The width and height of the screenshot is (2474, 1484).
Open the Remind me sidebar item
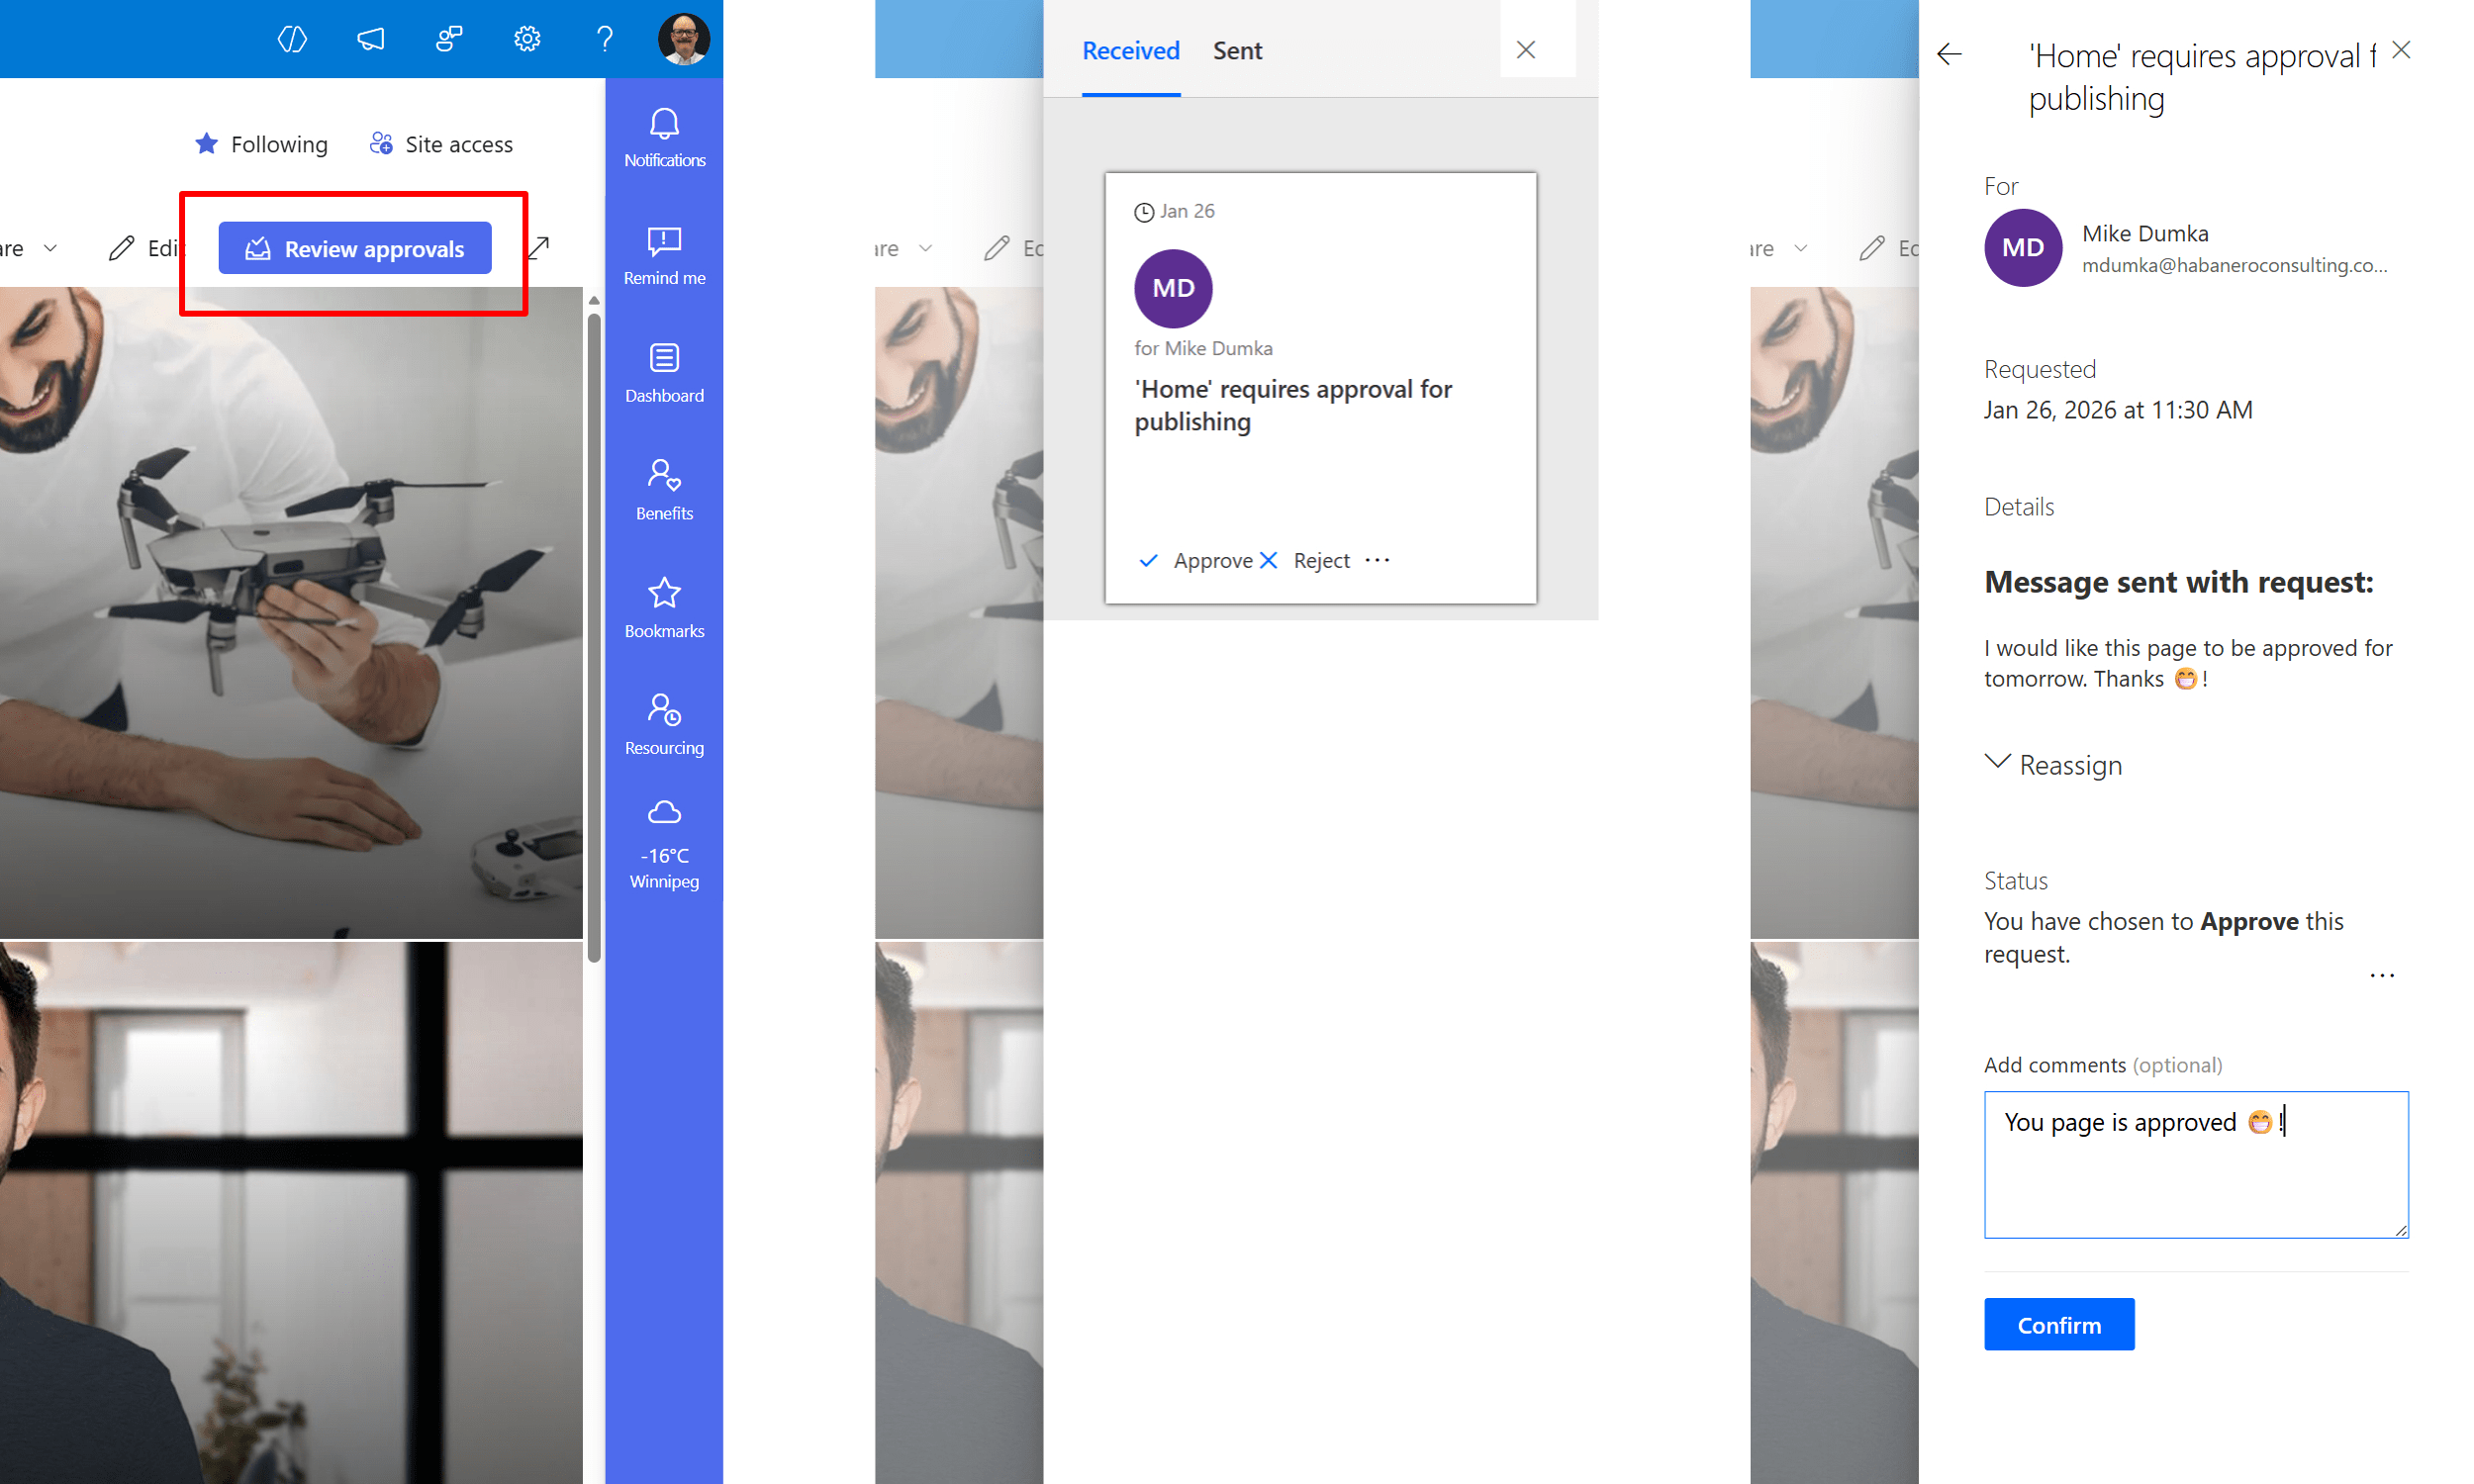[664, 255]
